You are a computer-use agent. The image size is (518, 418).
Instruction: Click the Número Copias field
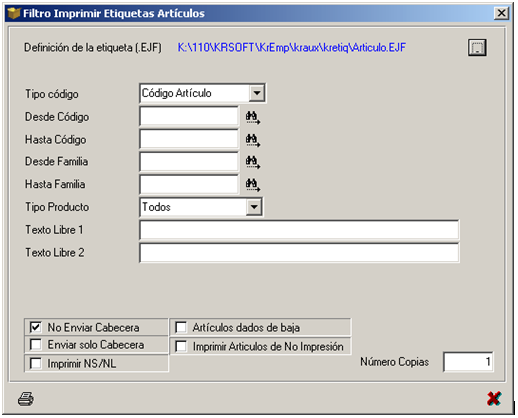(x=468, y=362)
